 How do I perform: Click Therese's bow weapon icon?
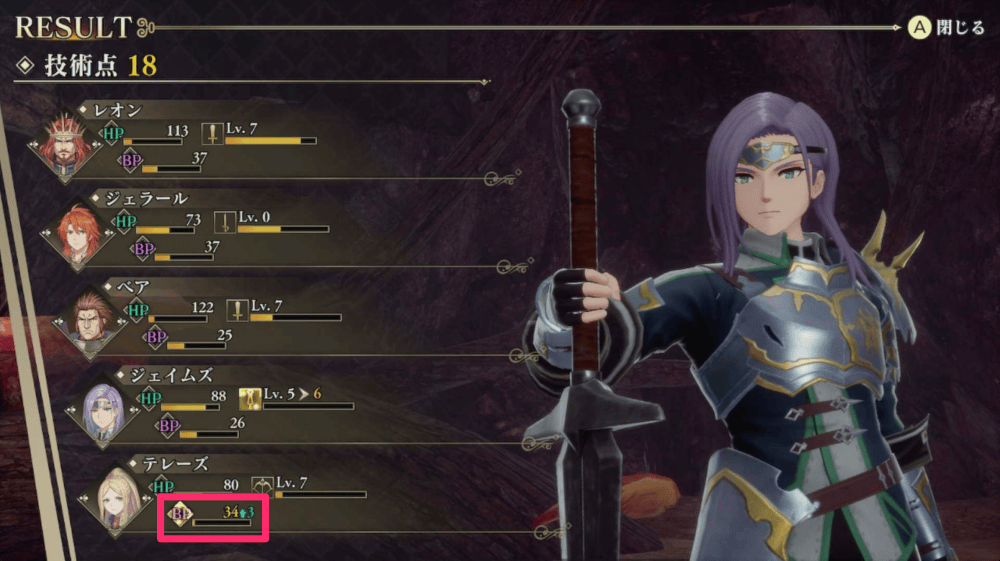pyautogui.click(x=262, y=487)
